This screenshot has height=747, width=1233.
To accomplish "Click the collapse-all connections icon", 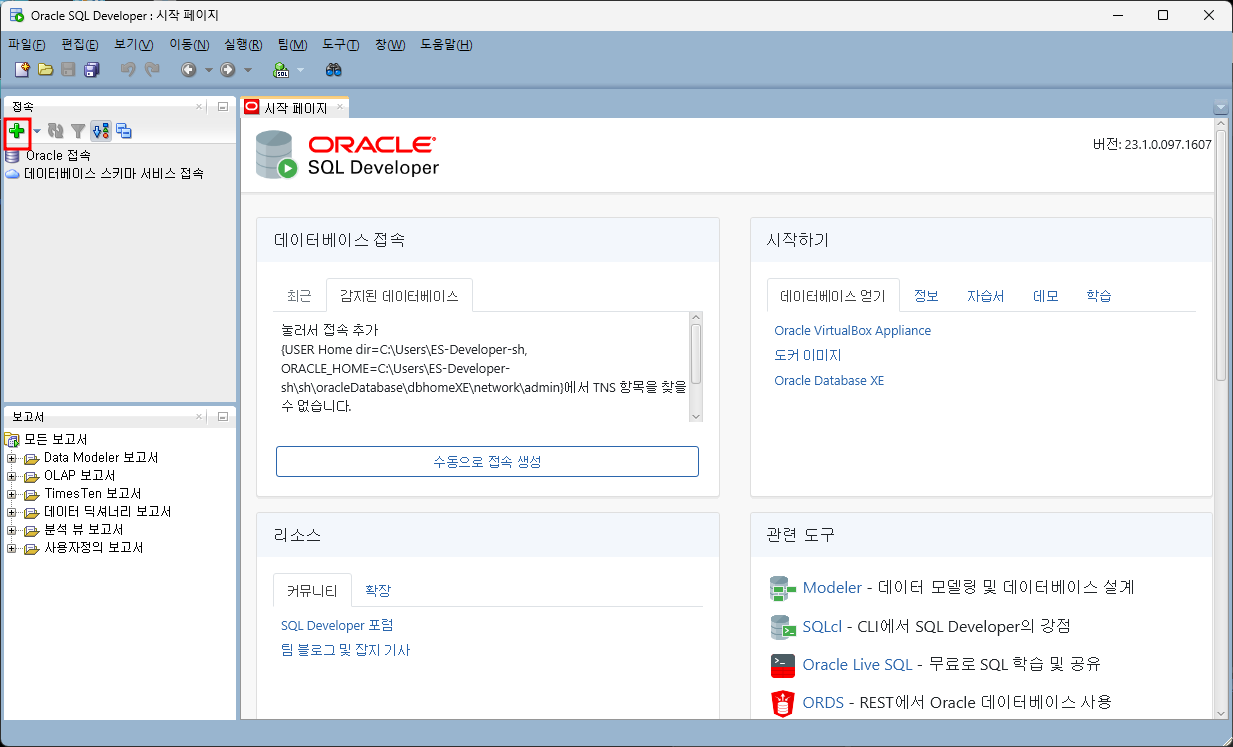I will tap(124, 130).
